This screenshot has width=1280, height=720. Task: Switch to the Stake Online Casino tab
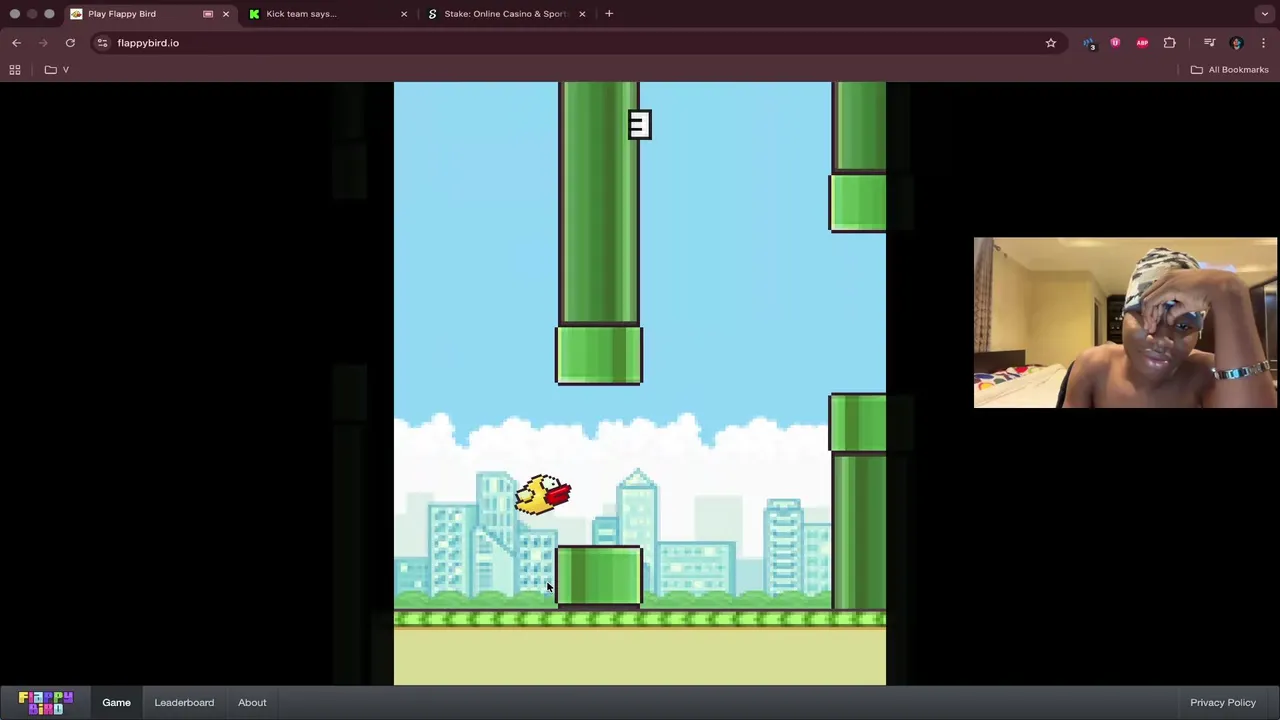[505, 14]
